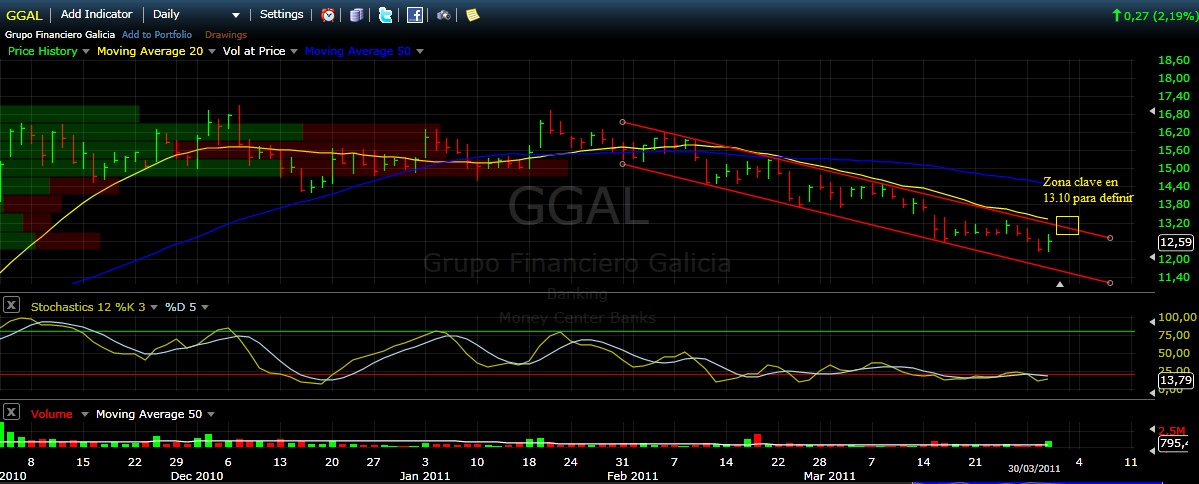Click the Mar 2011 axis label
This screenshot has height=484, width=1199.
(x=831, y=476)
